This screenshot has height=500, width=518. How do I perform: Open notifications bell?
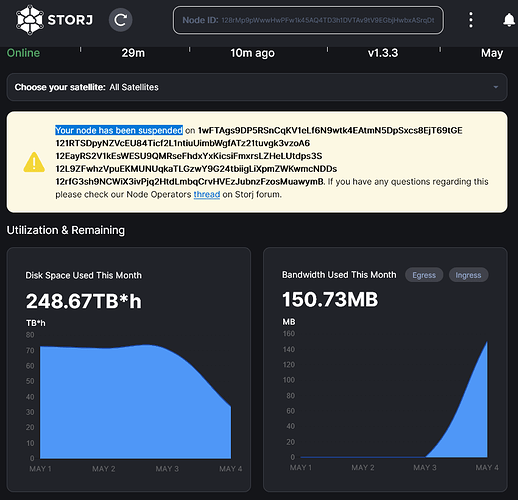click(x=509, y=20)
